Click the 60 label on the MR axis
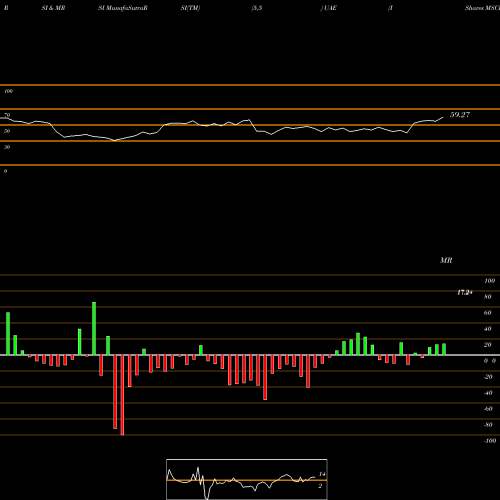The image size is (500, 500). click(488, 313)
